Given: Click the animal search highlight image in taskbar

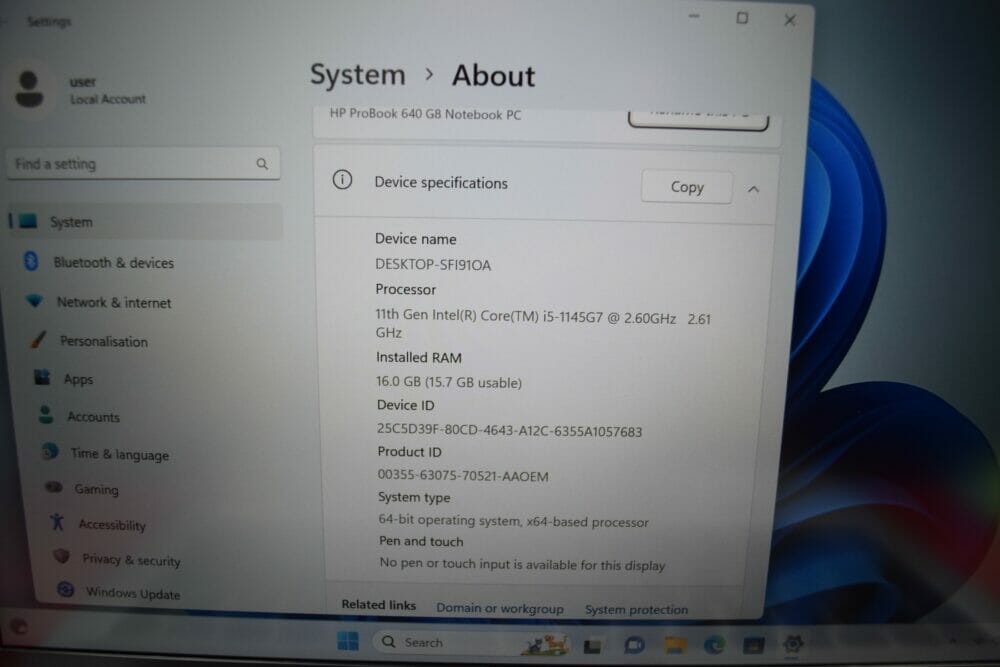Looking at the screenshot, I should pyautogui.click(x=545, y=645).
